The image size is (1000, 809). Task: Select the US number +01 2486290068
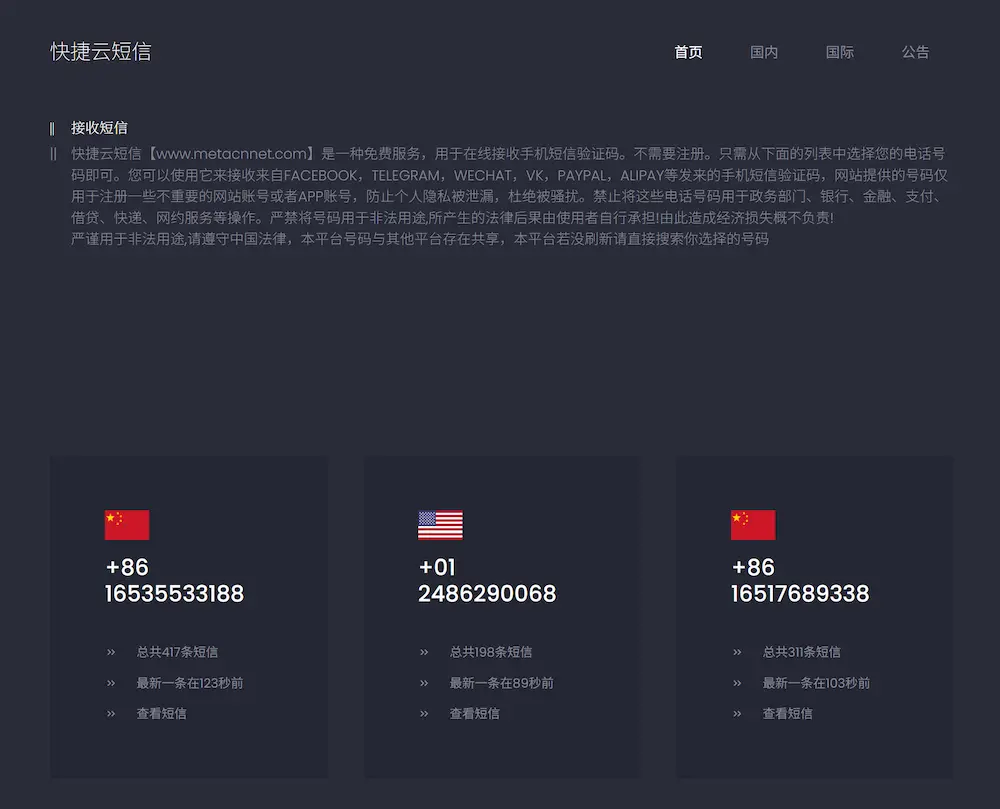click(x=487, y=581)
